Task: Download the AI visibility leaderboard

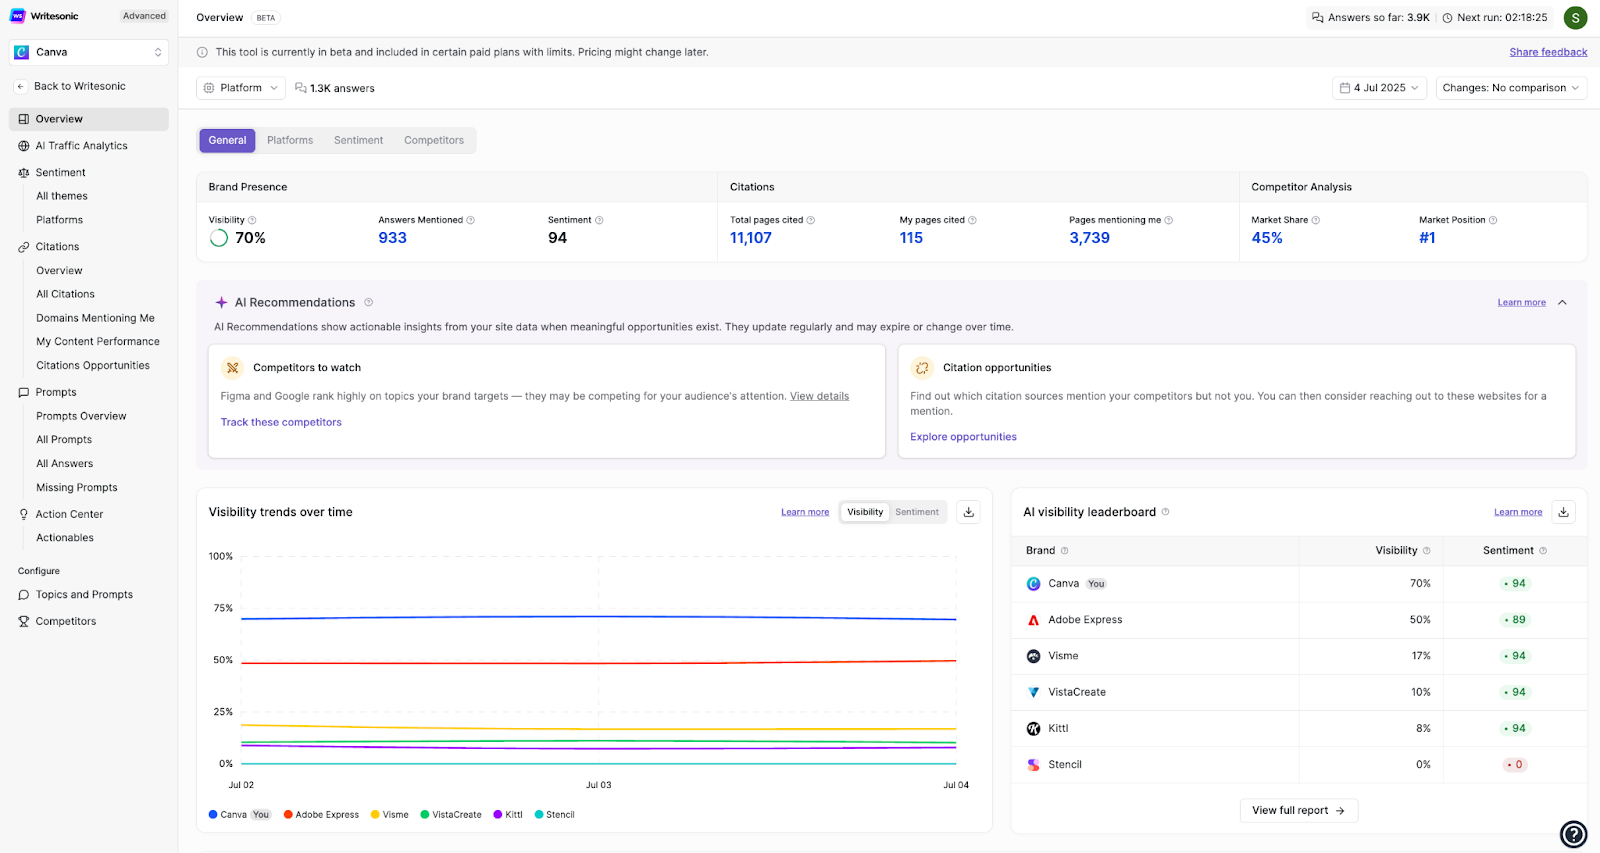Action: click(x=1563, y=512)
